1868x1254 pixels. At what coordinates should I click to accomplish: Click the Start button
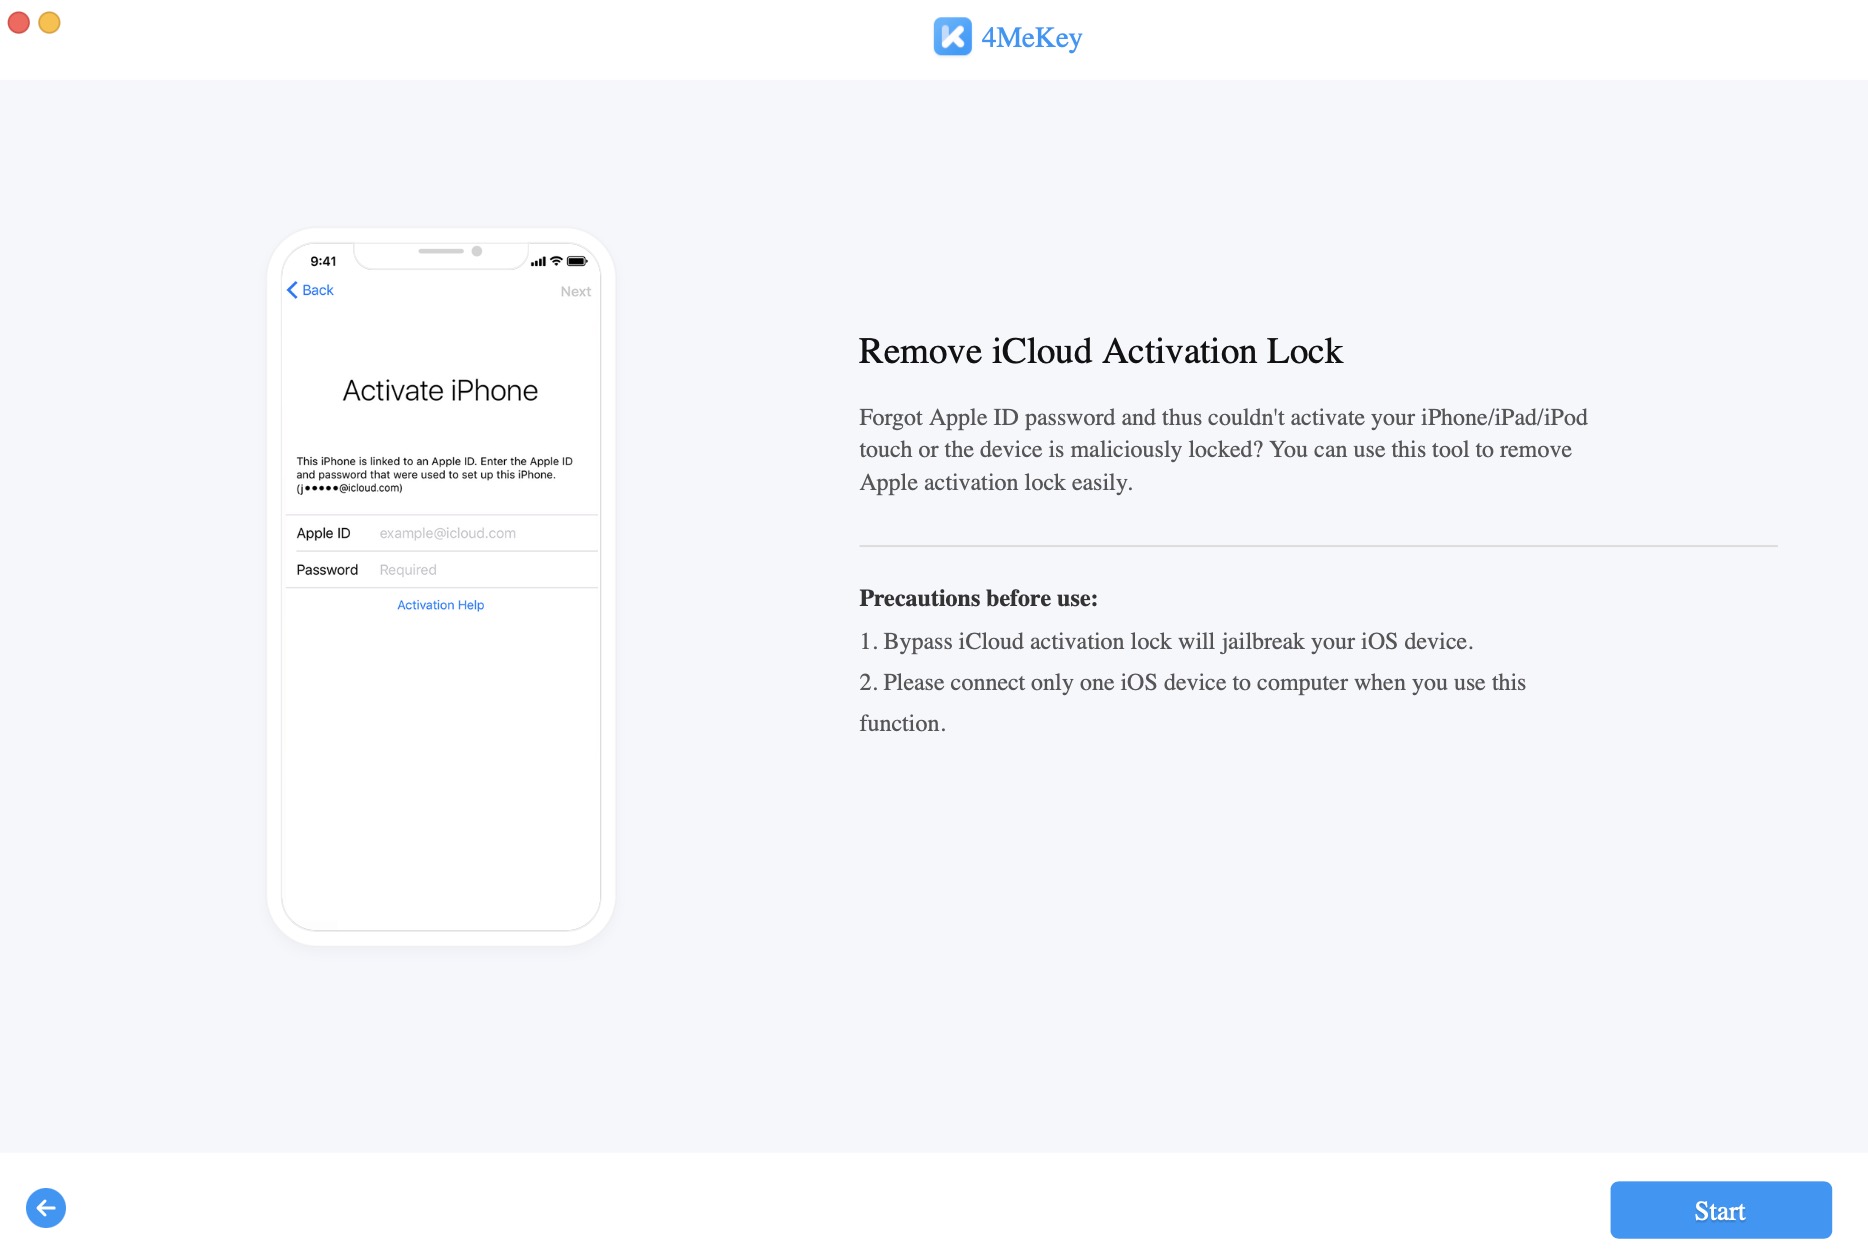click(1720, 1210)
